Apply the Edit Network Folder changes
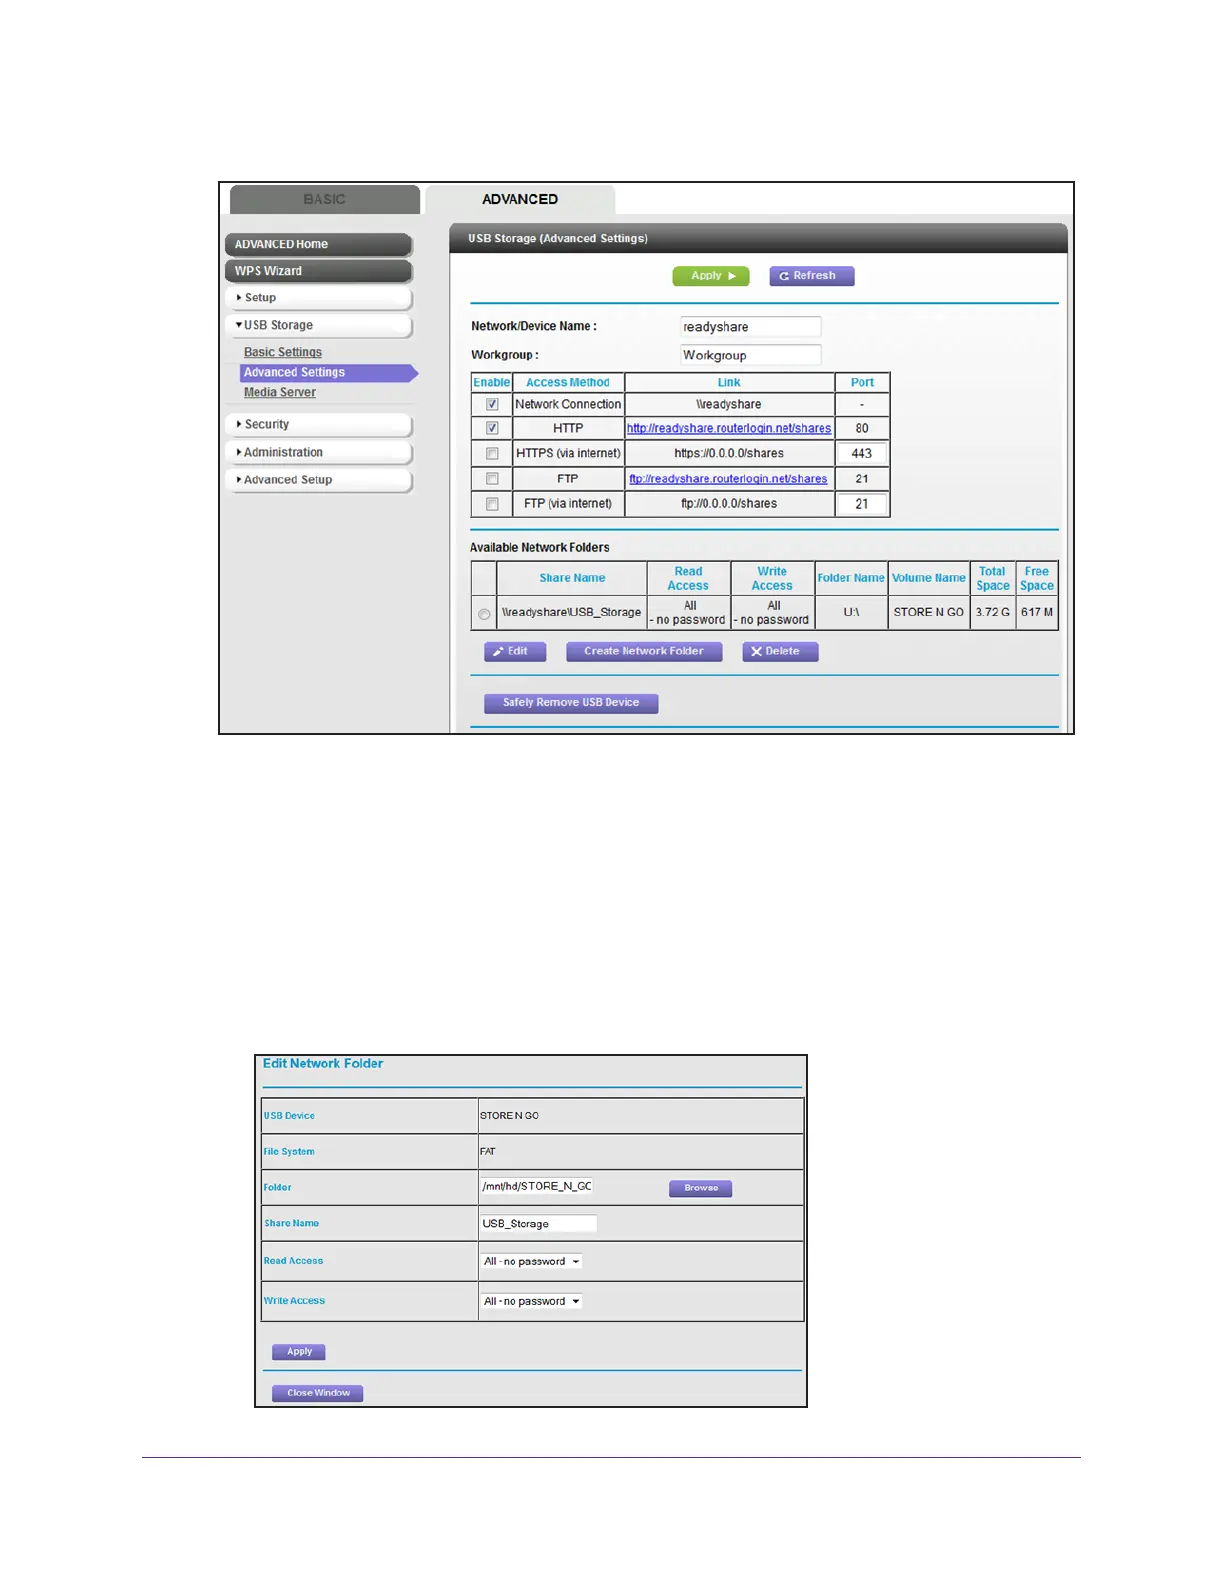The image size is (1224, 1584). [x=299, y=1352]
